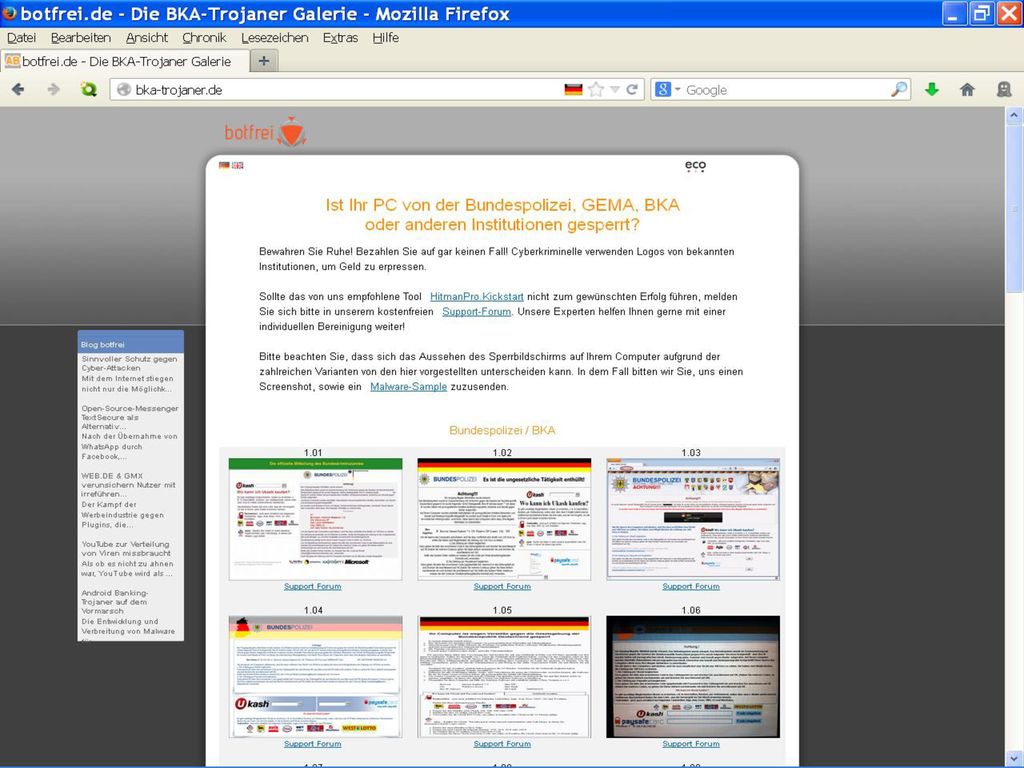Click Support Forum link under screenshot 1.02
This screenshot has height=768, width=1024.
[x=502, y=586]
